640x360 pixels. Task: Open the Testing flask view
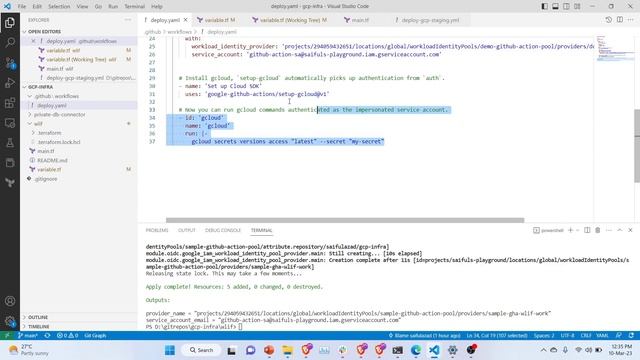pyautogui.click(x=10, y=142)
